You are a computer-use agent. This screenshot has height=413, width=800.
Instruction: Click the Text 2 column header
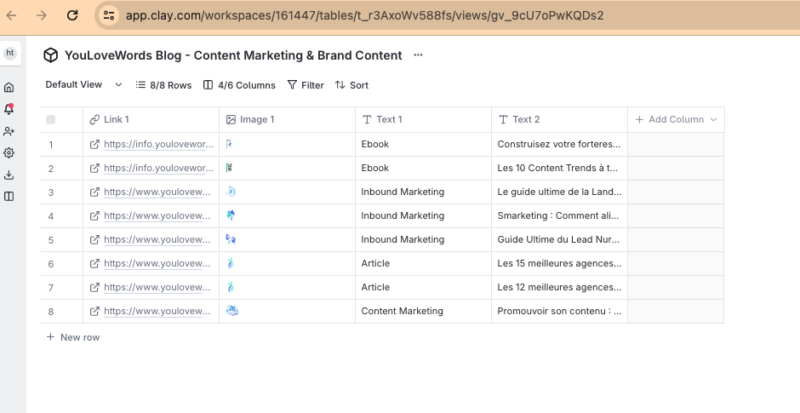point(560,119)
